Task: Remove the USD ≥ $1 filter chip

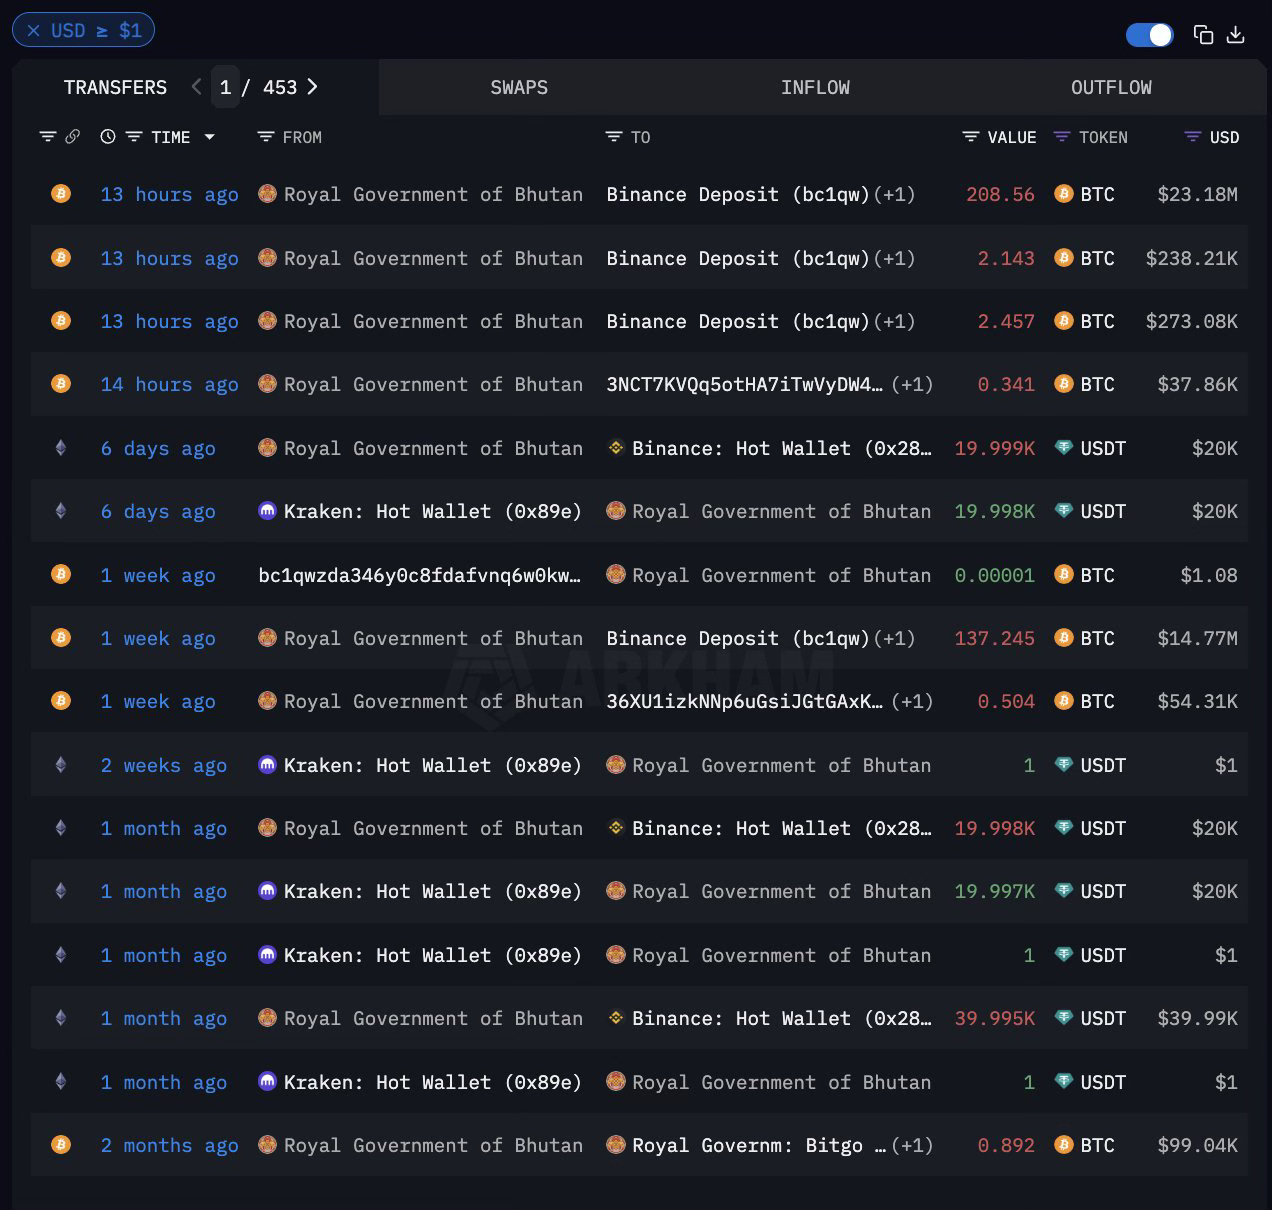Action: click(x=33, y=31)
